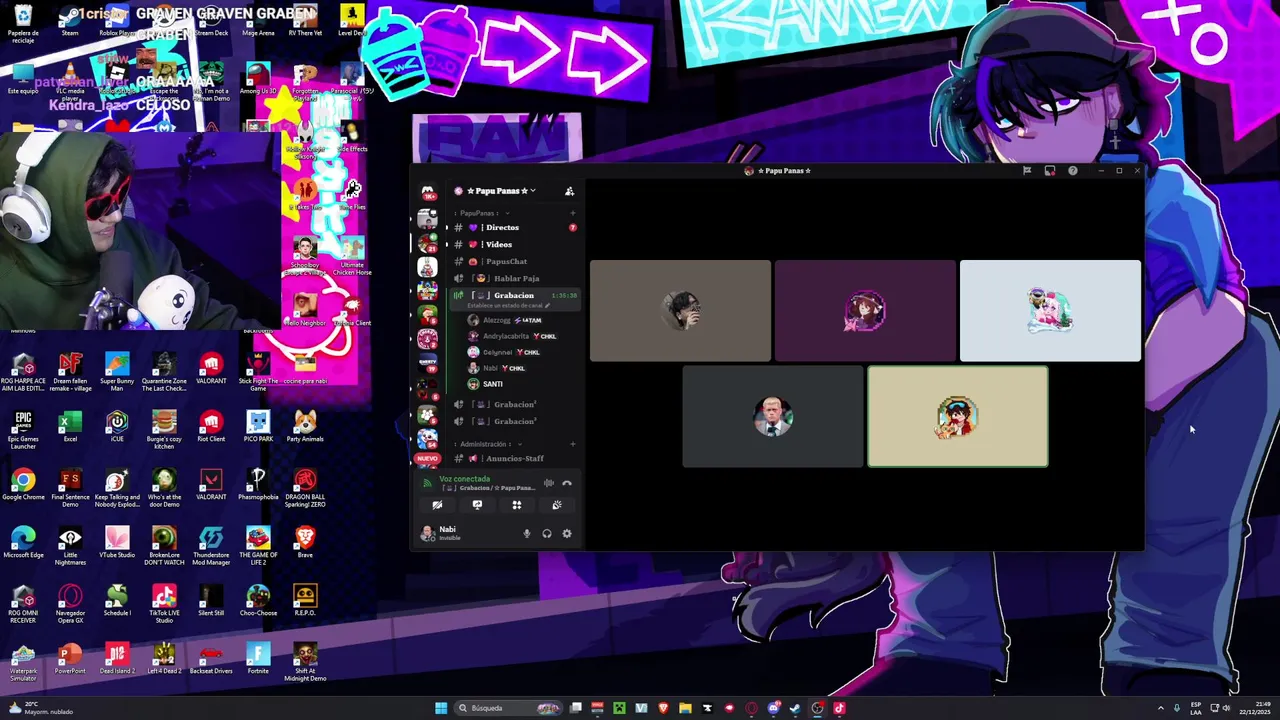Select SANTI in voice member list

(x=522, y=384)
